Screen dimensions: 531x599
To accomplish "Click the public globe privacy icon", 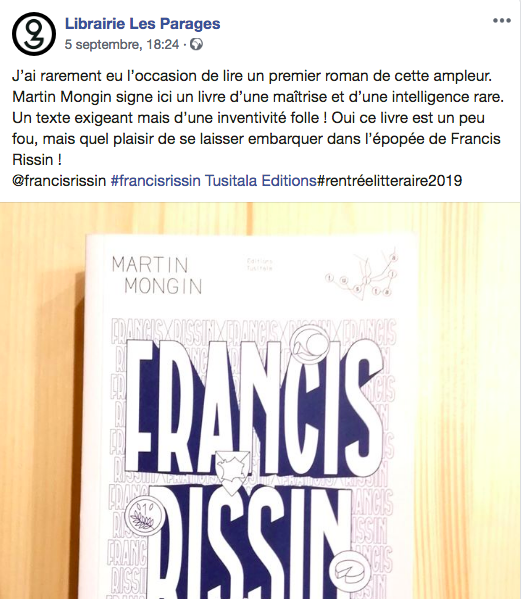I will (196, 45).
